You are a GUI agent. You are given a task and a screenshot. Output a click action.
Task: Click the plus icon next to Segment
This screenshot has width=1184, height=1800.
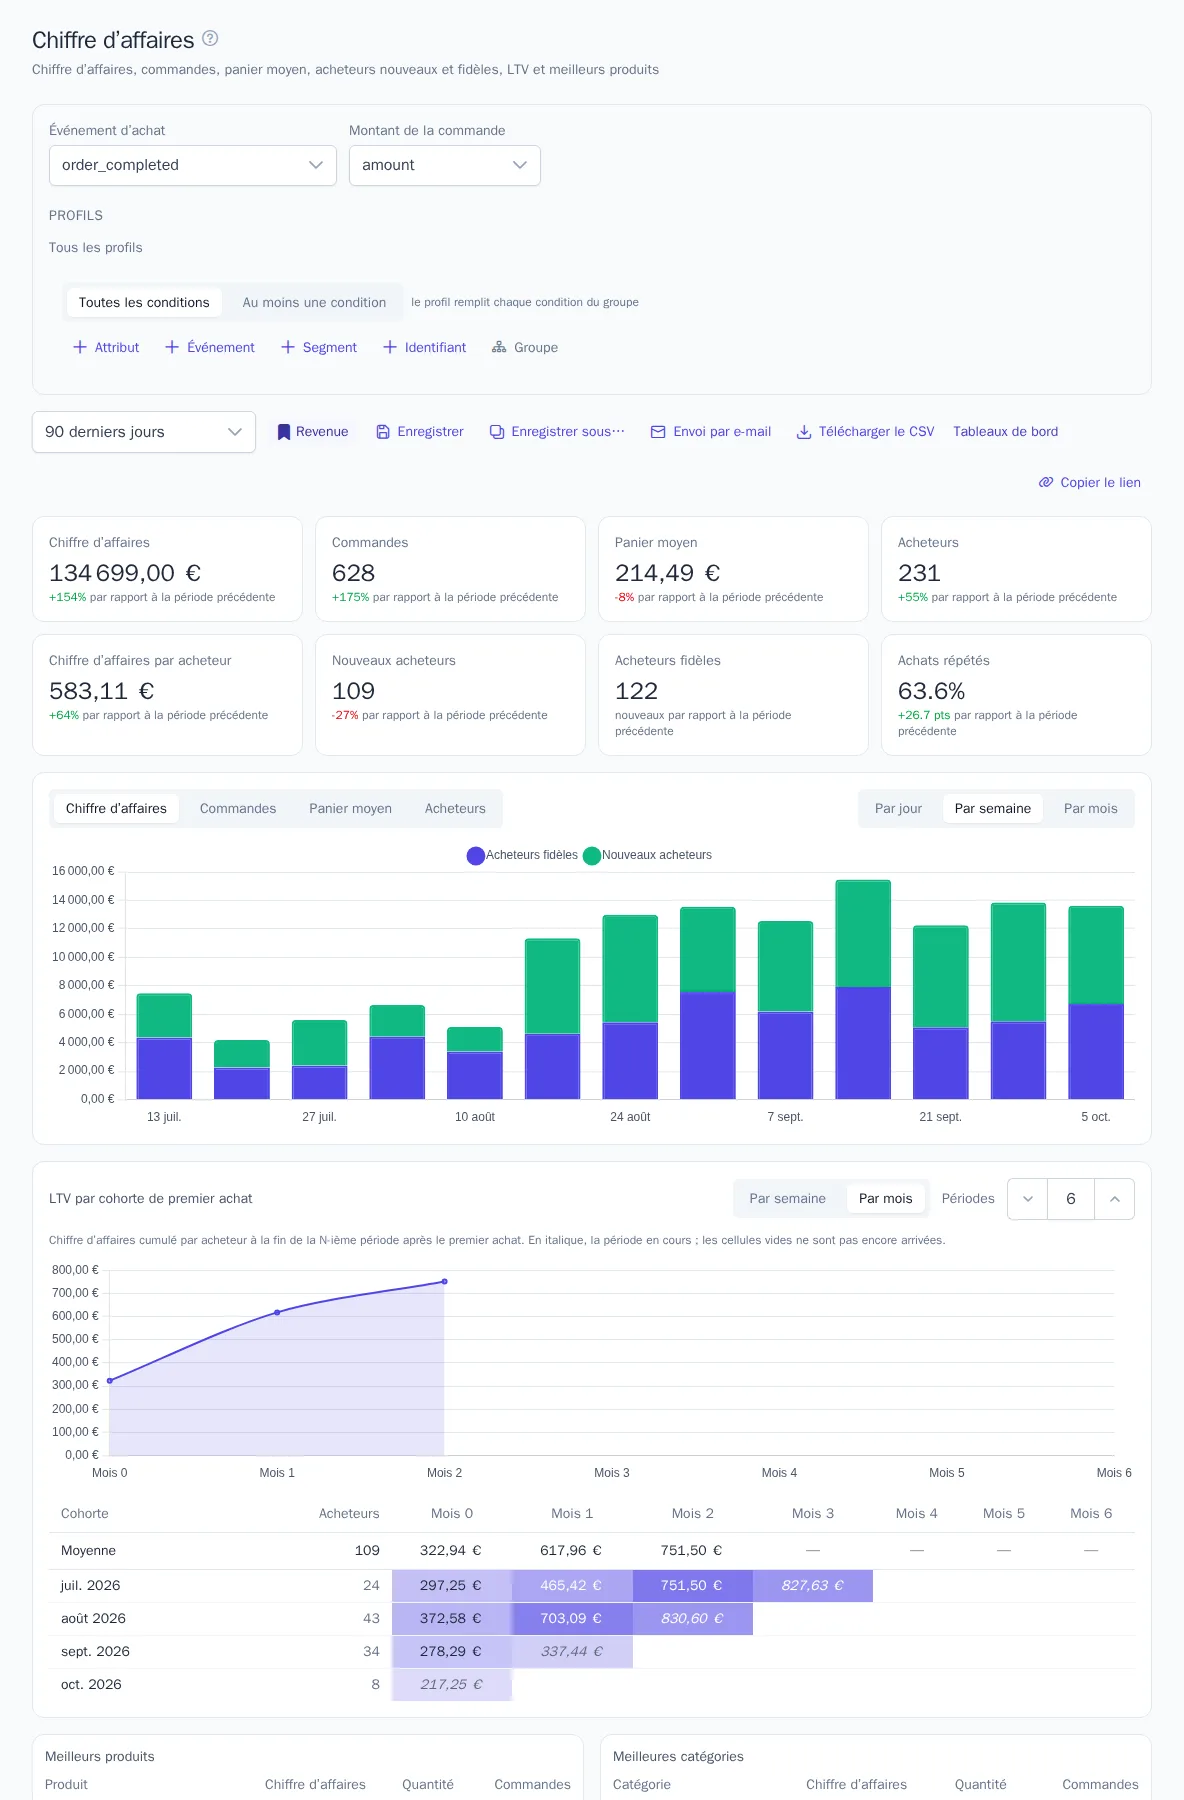tap(288, 347)
